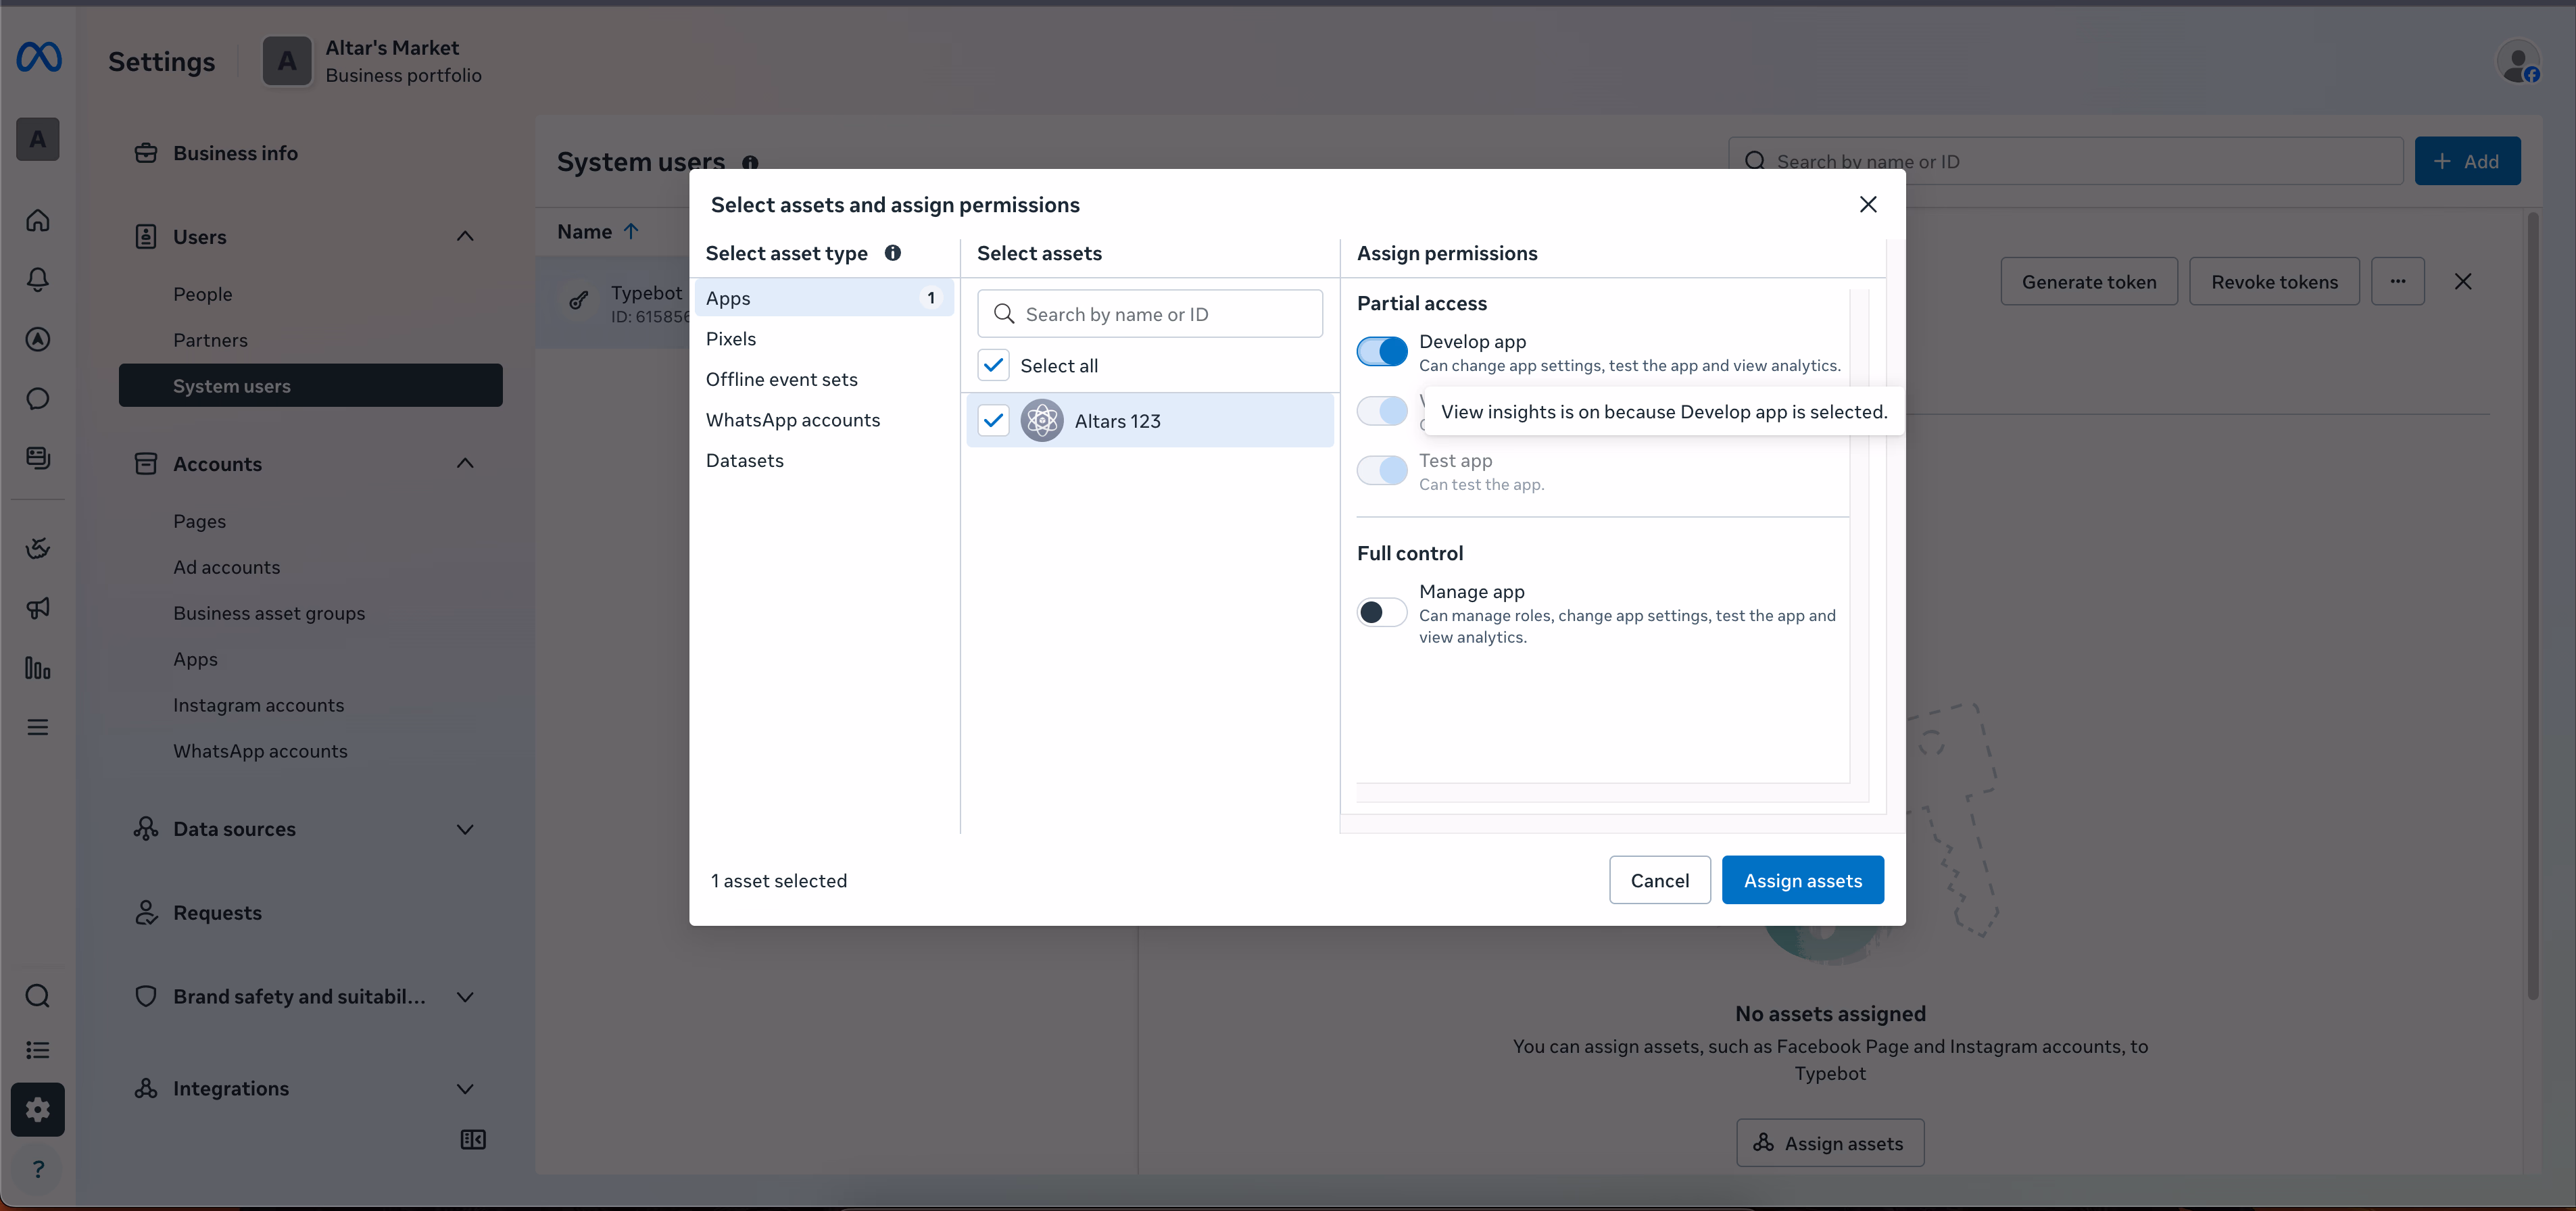Expand the Data sources section
2576x1211 pixels.
465,829
